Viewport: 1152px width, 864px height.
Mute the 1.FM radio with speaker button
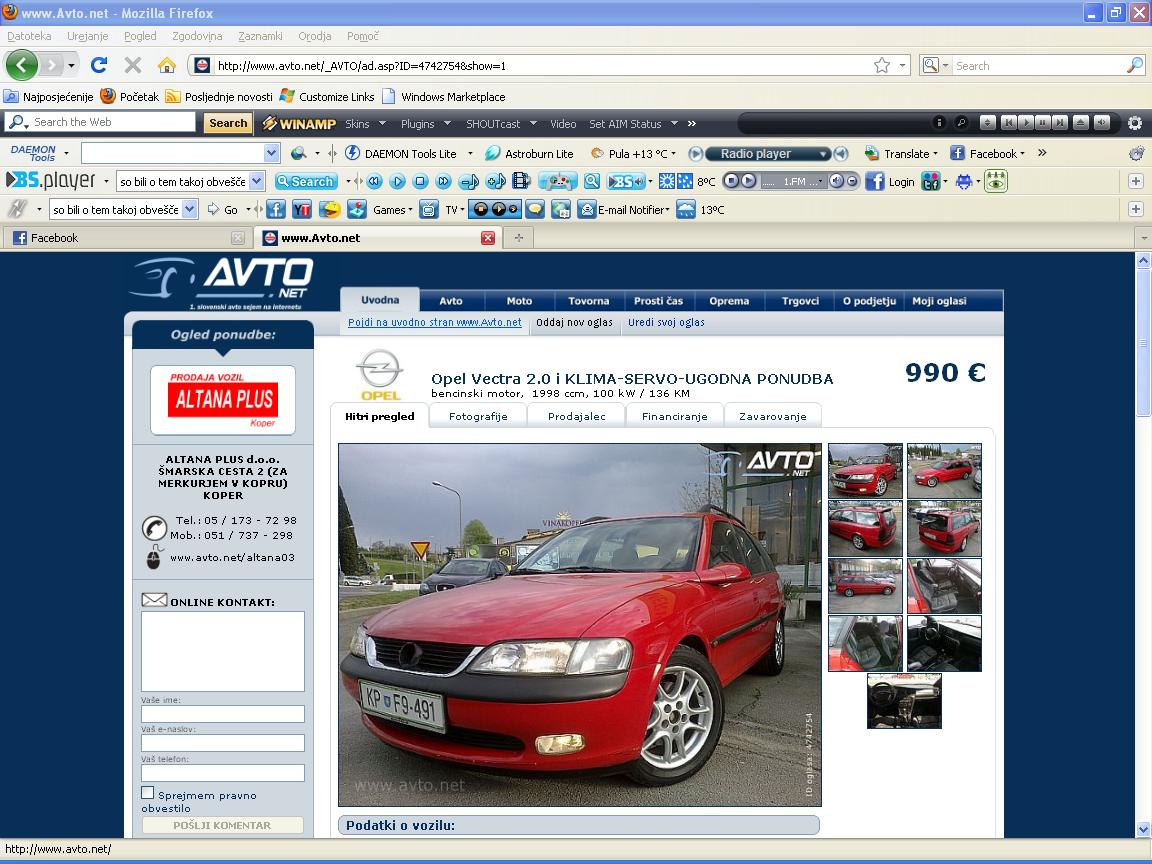click(836, 181)
